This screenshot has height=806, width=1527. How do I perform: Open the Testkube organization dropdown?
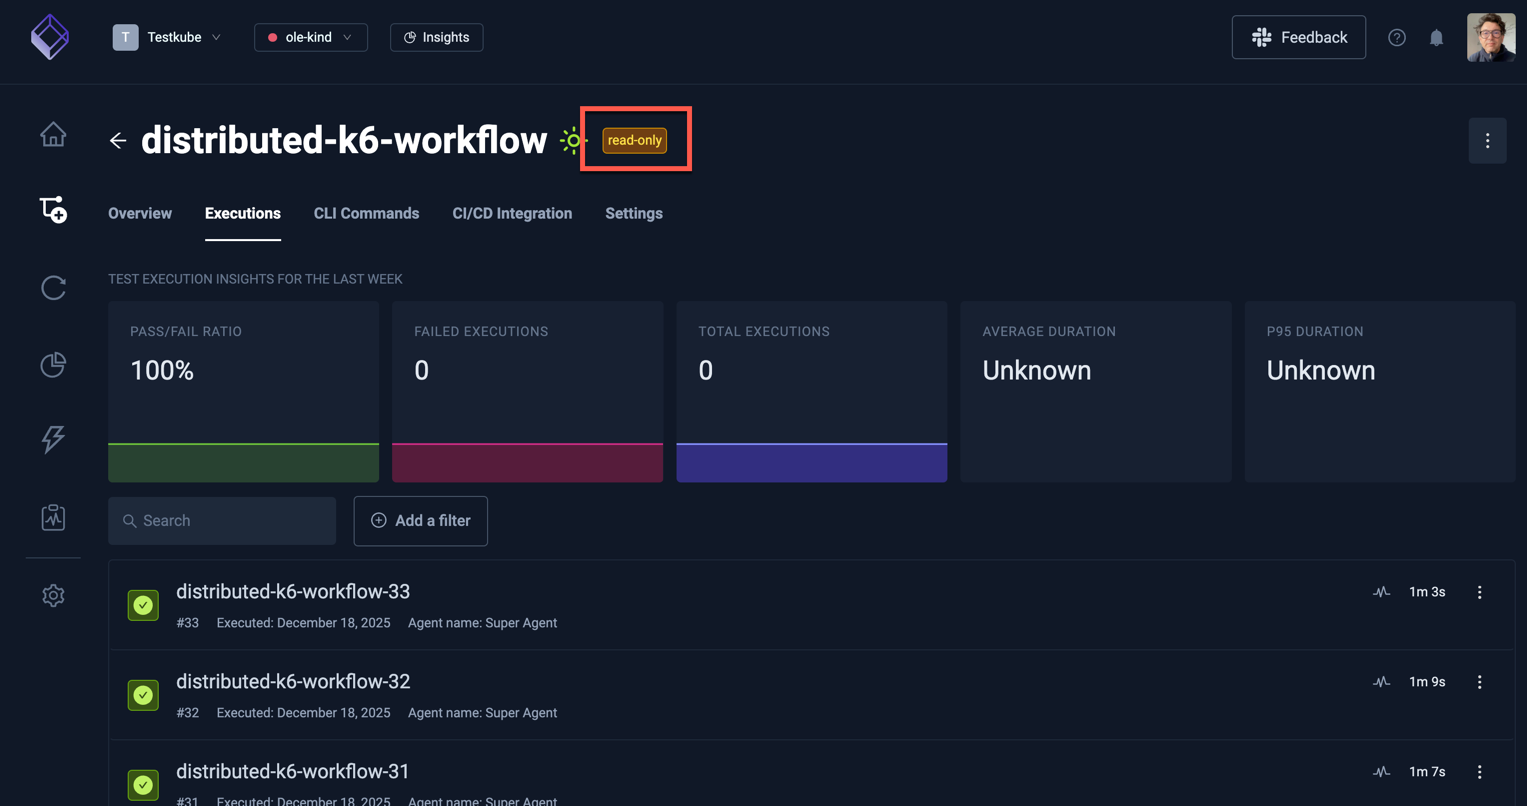tap(167, 37)
